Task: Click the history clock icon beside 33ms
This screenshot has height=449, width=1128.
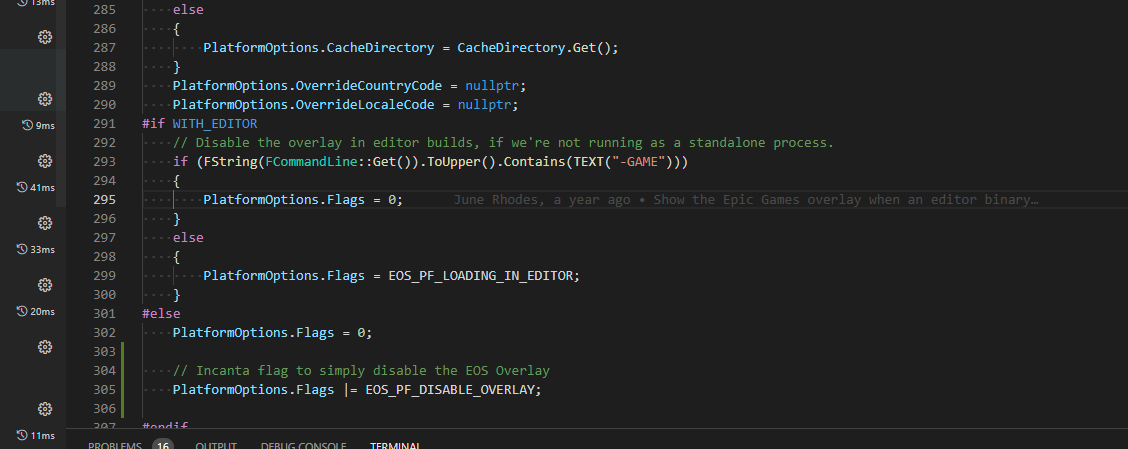Action: tap(22, 250)
